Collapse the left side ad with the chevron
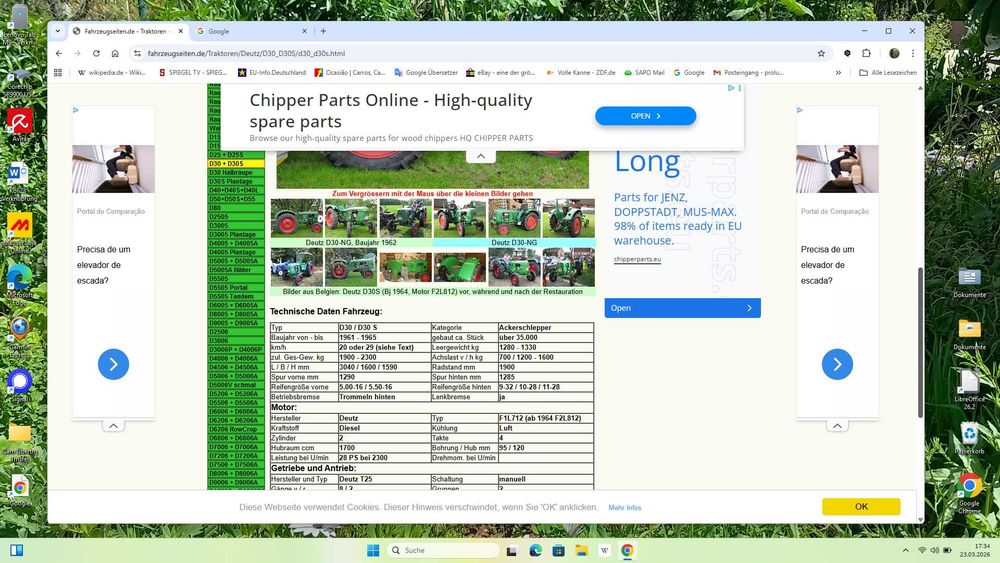 point(113,425)
